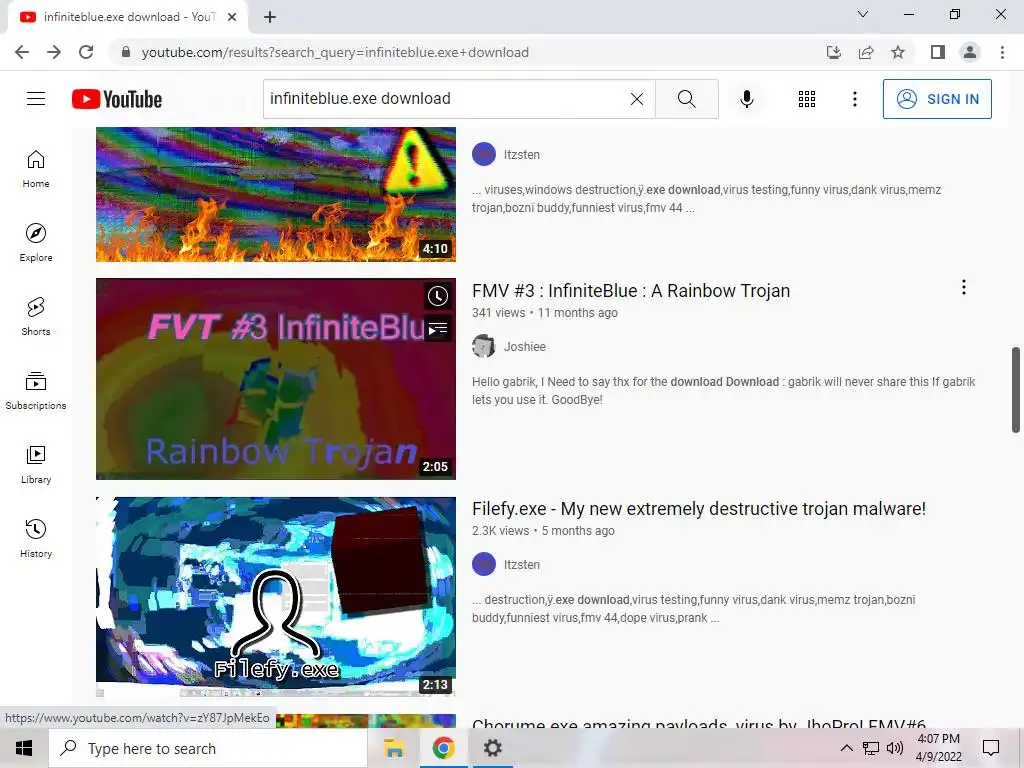This screenshot has width=1024, height=768.
Task: Play the Rainbow Trojan thumbnail video
Action: coord(276,379)
